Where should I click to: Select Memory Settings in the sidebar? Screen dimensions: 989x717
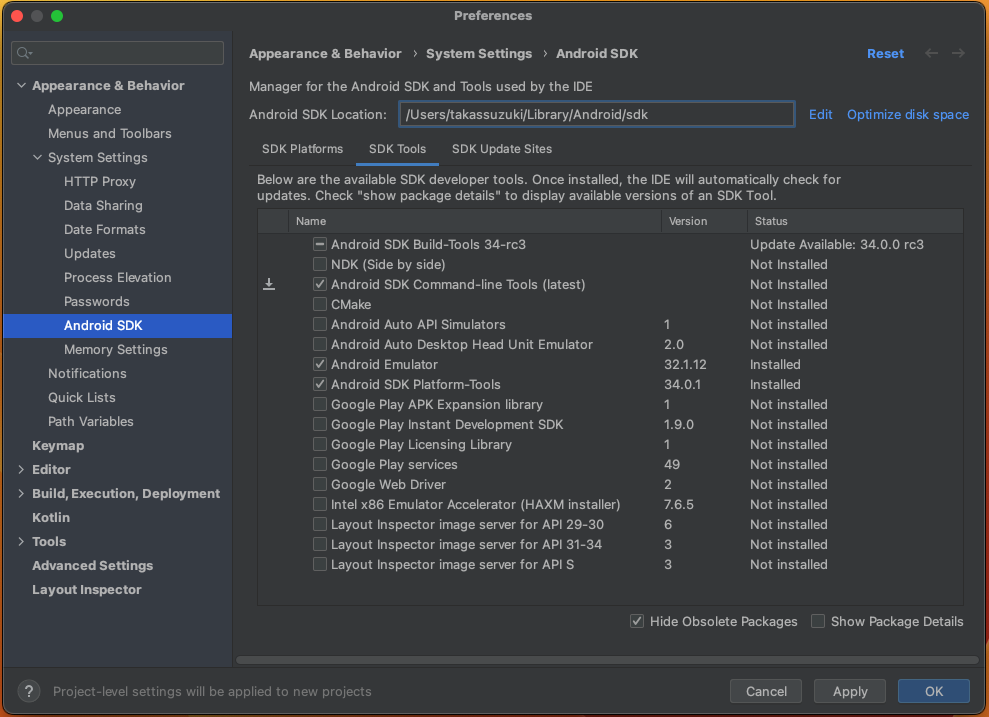tap(116, 350)
